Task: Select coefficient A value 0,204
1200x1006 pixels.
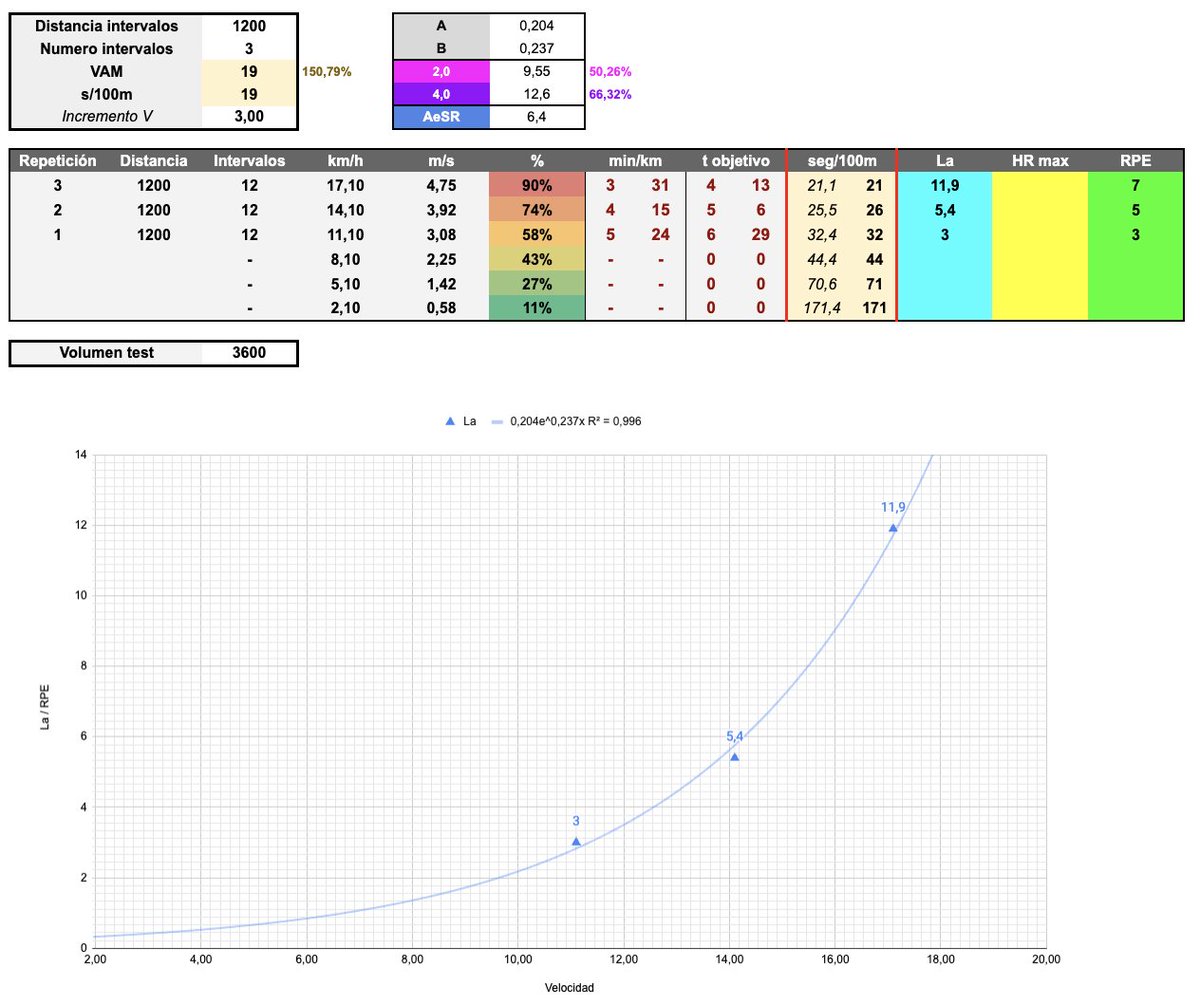Action: click(537, 26)
